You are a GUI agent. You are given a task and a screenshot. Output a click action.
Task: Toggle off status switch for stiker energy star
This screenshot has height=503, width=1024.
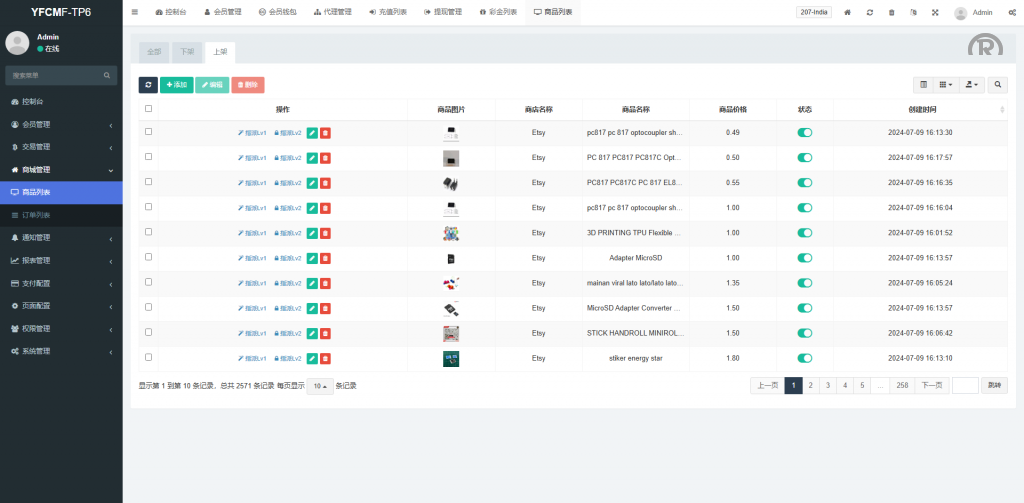point(804,358)
